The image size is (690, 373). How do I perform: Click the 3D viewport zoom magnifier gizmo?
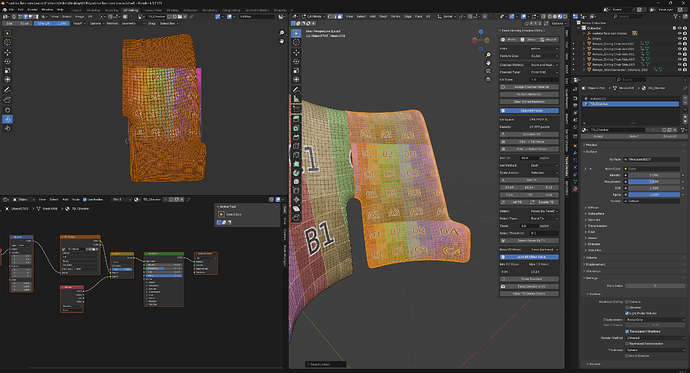coord(488,55)
